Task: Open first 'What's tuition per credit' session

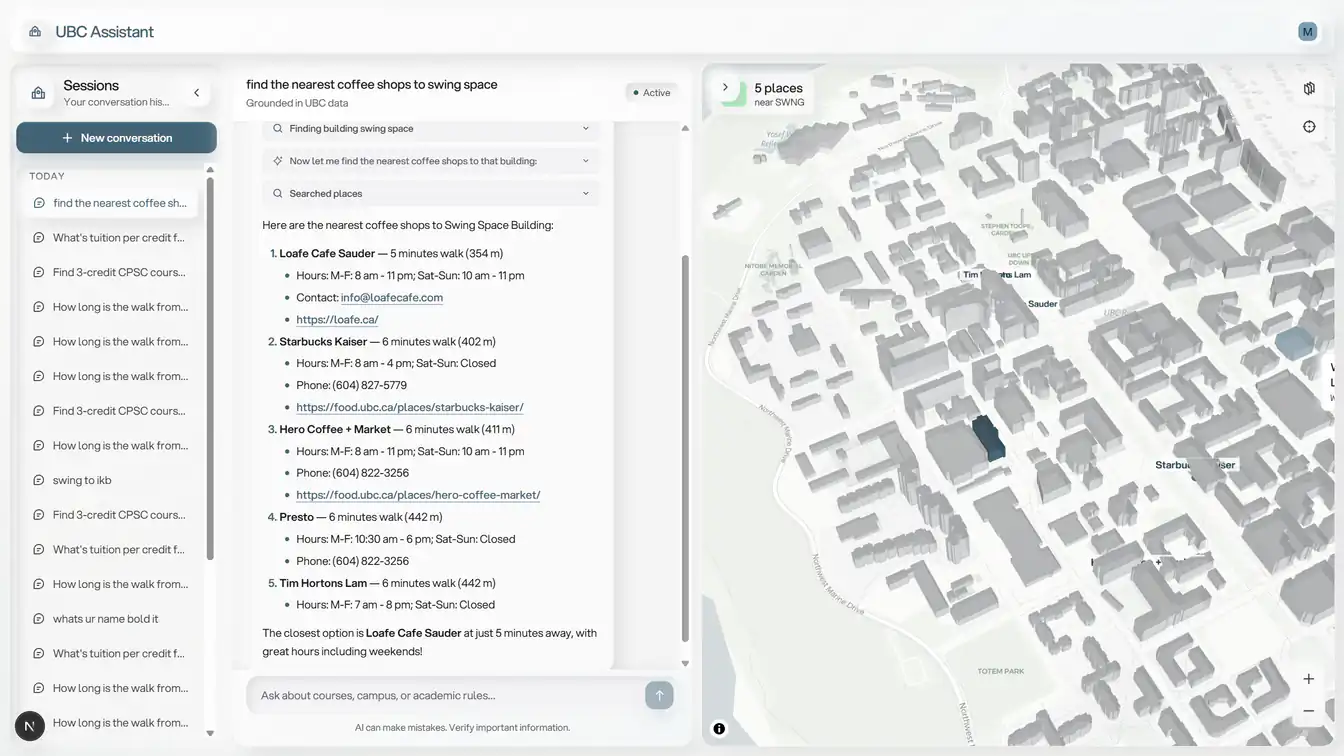Action: click(x=110, y=238)
